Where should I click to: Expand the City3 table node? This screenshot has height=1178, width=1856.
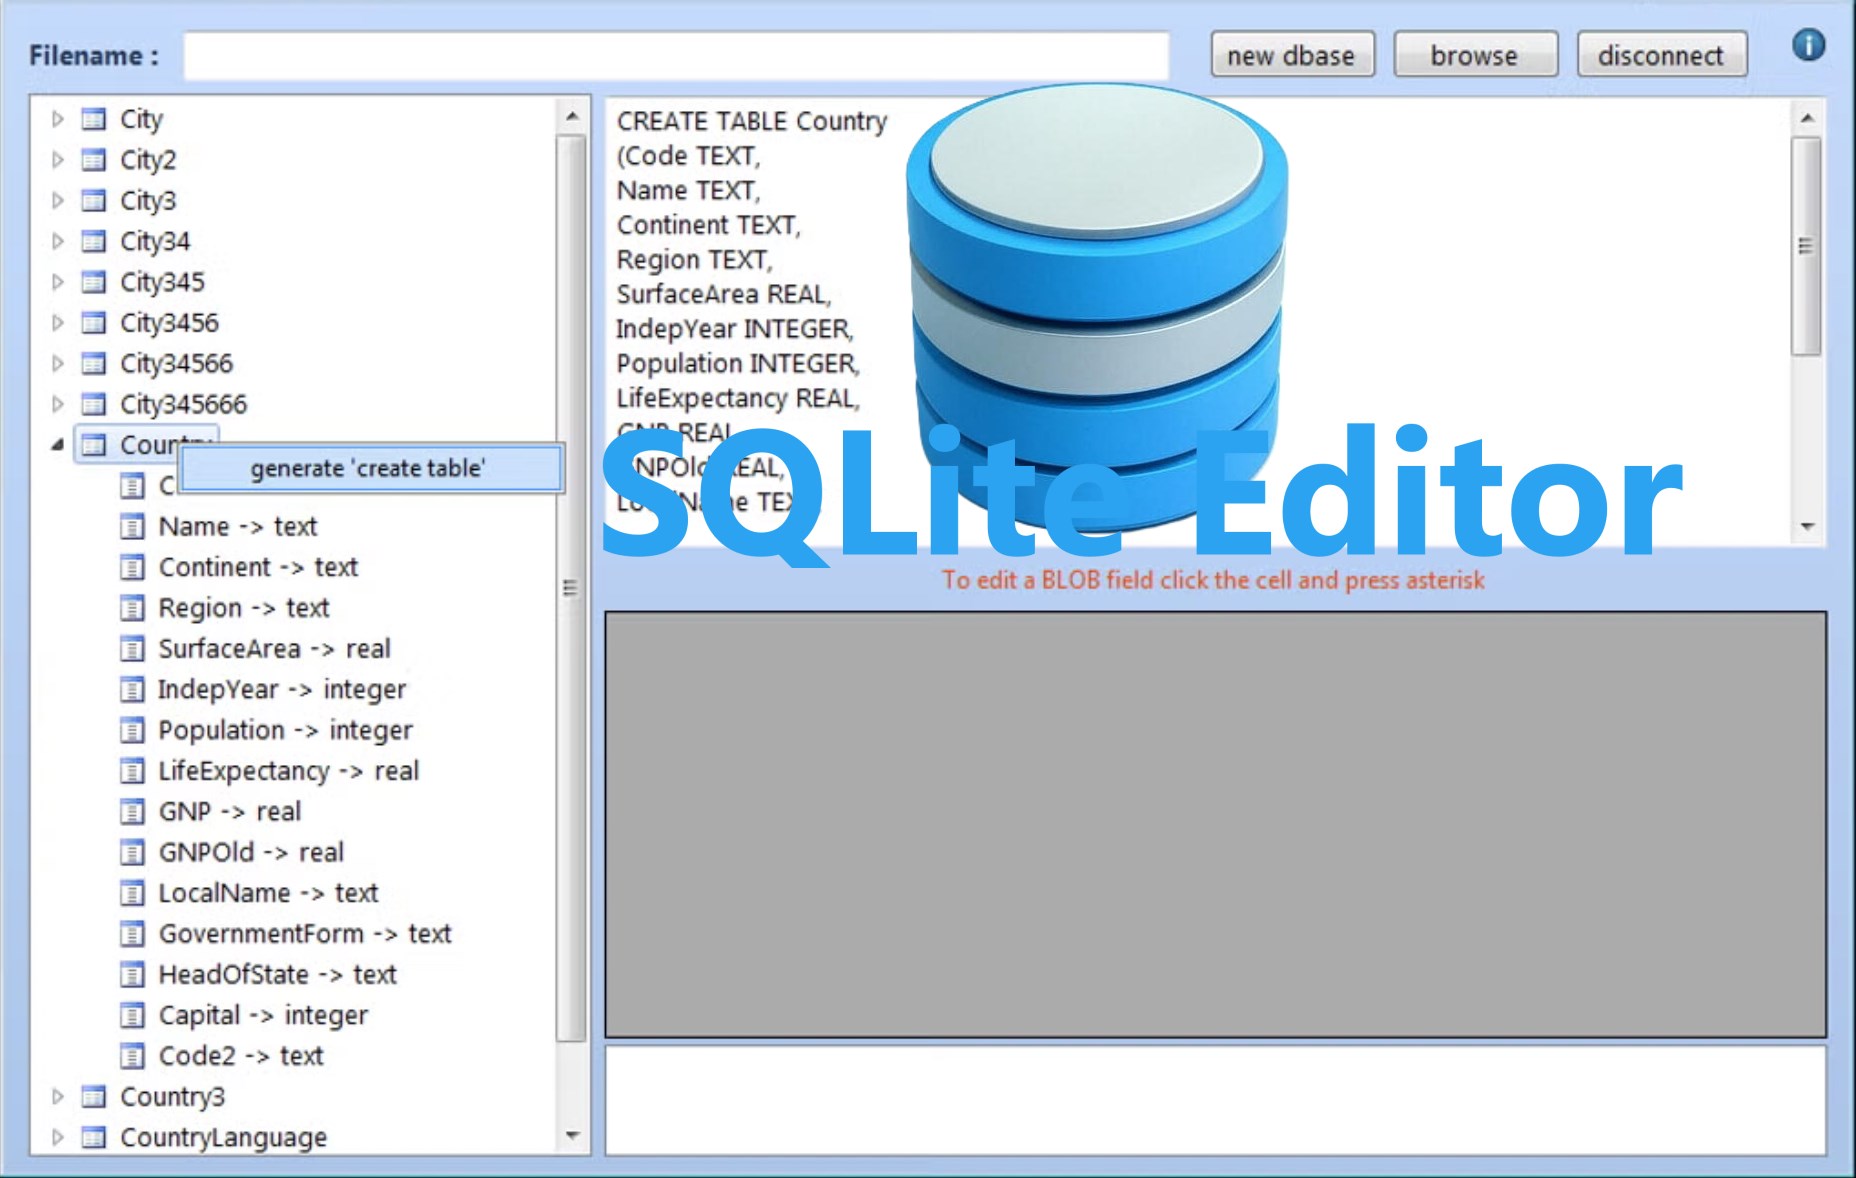click(x=58, y=201)
